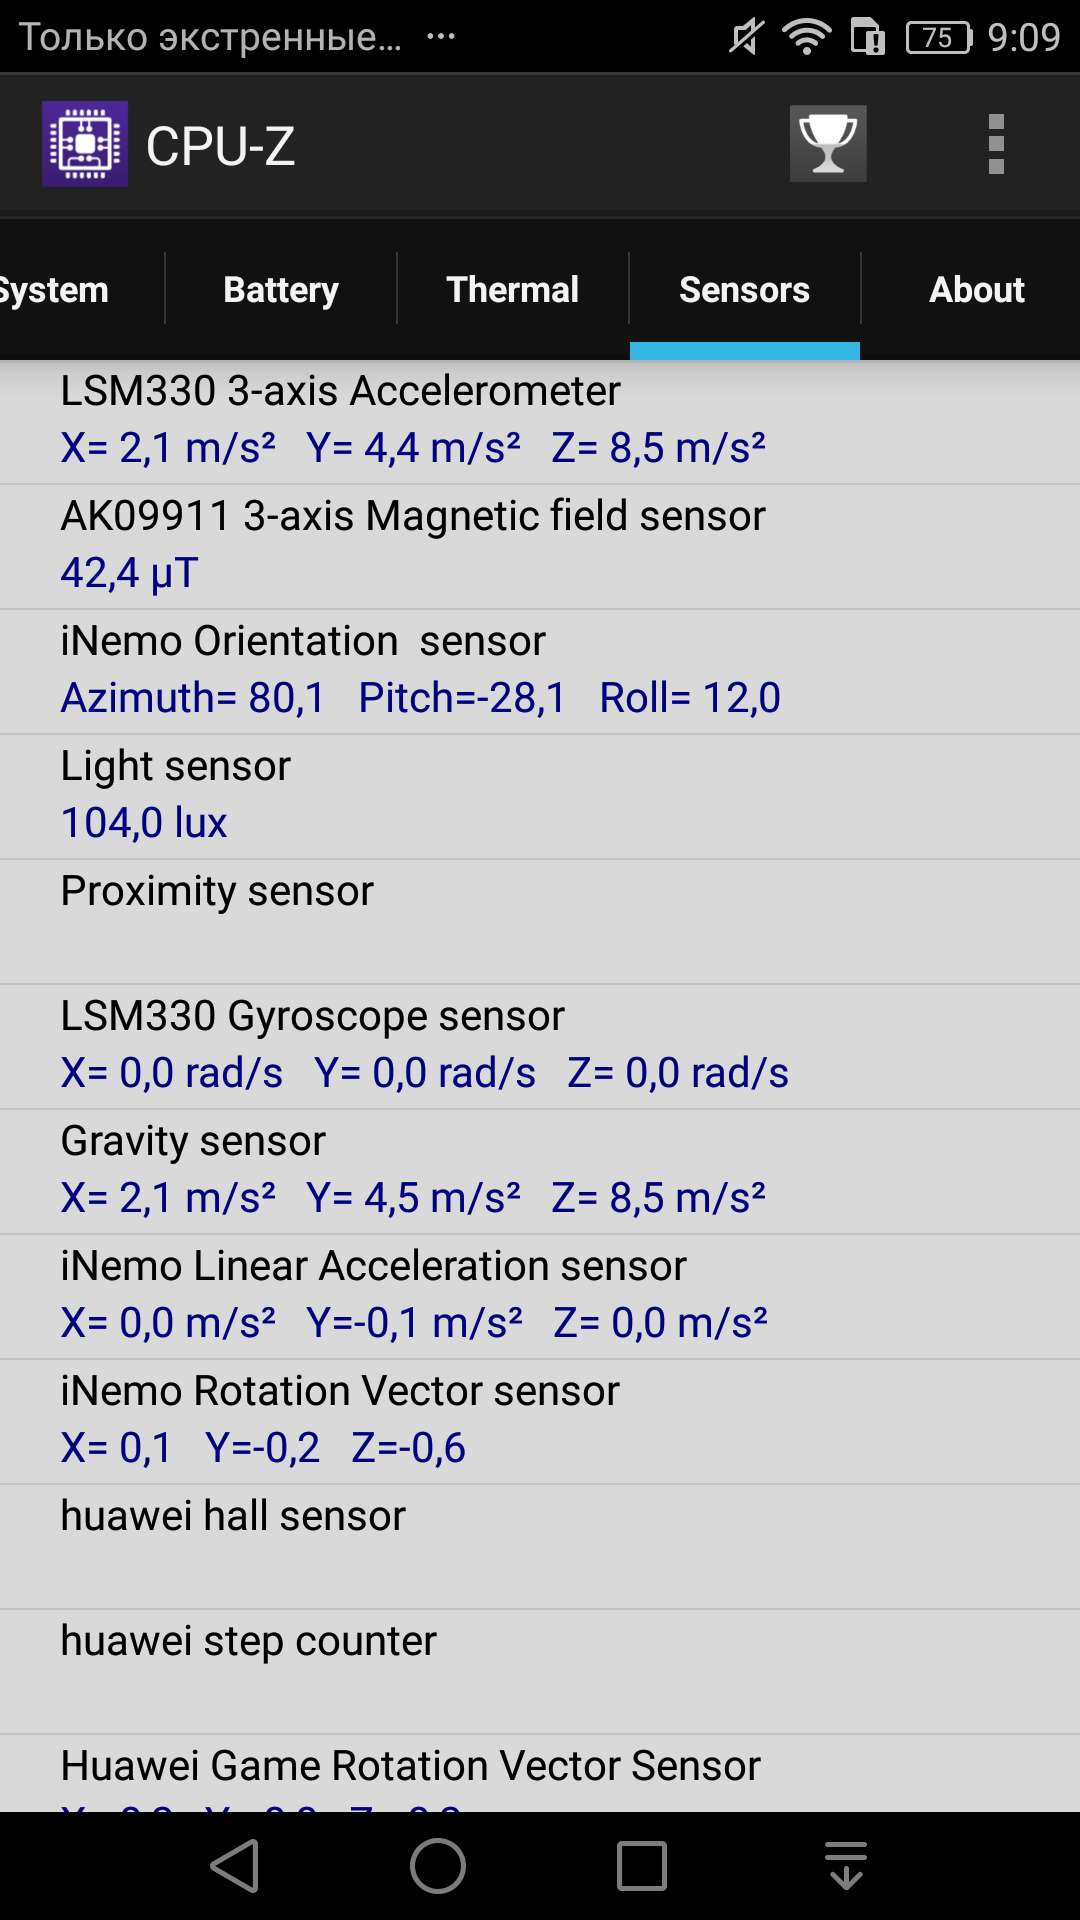The width and height of the screenshot is (1080, 1920).
Task: Open recent apps square button
Action: click(642, 1866)
